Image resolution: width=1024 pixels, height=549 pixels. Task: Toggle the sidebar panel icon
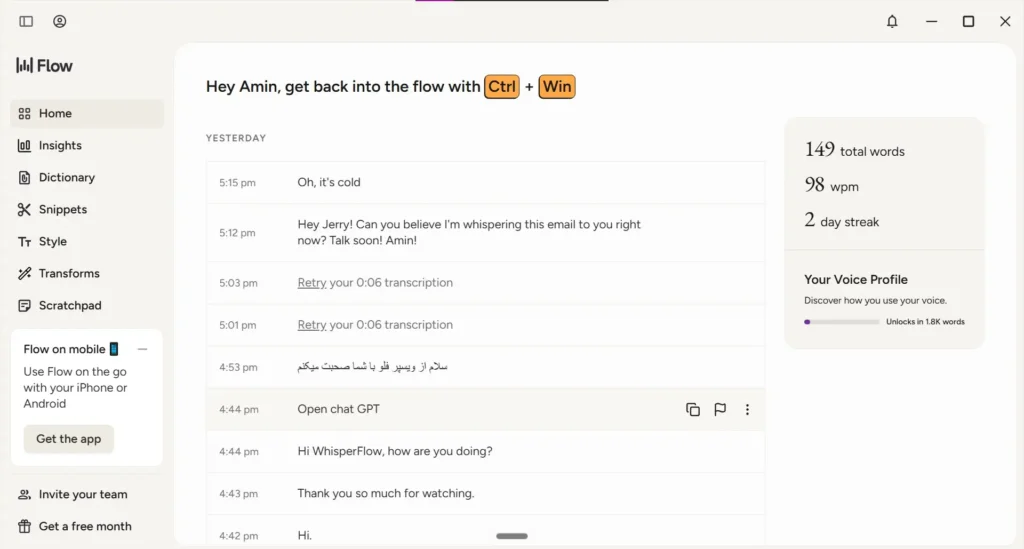[x=26, y=22]
